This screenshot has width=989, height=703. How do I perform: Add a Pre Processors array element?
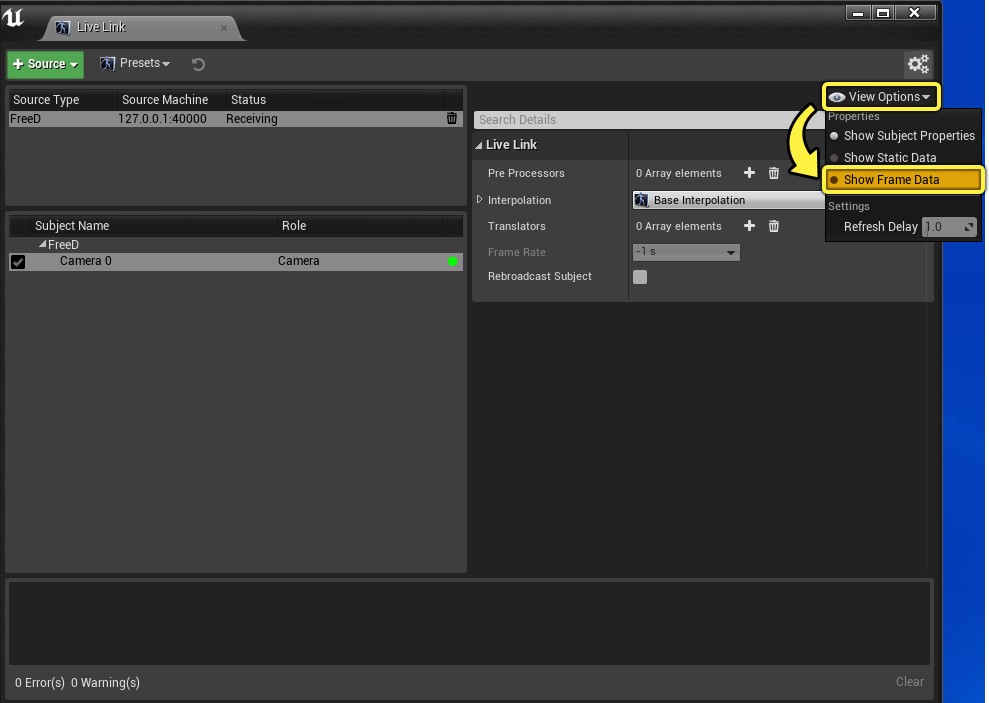[749, 173]
